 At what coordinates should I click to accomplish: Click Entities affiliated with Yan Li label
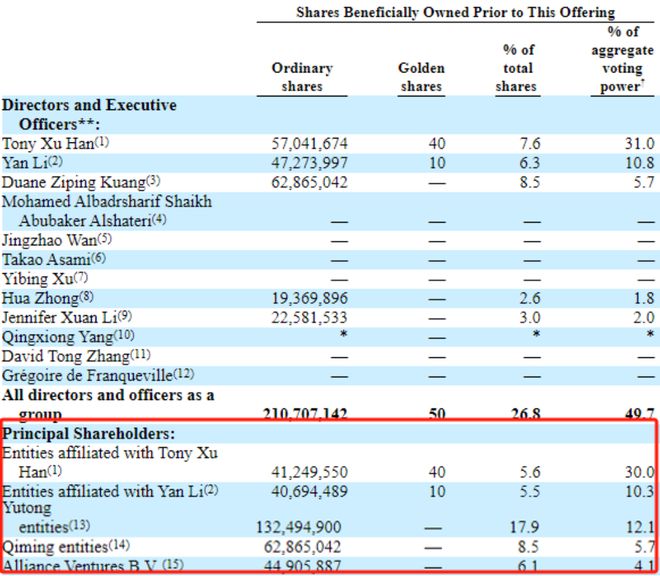(110, 491)
